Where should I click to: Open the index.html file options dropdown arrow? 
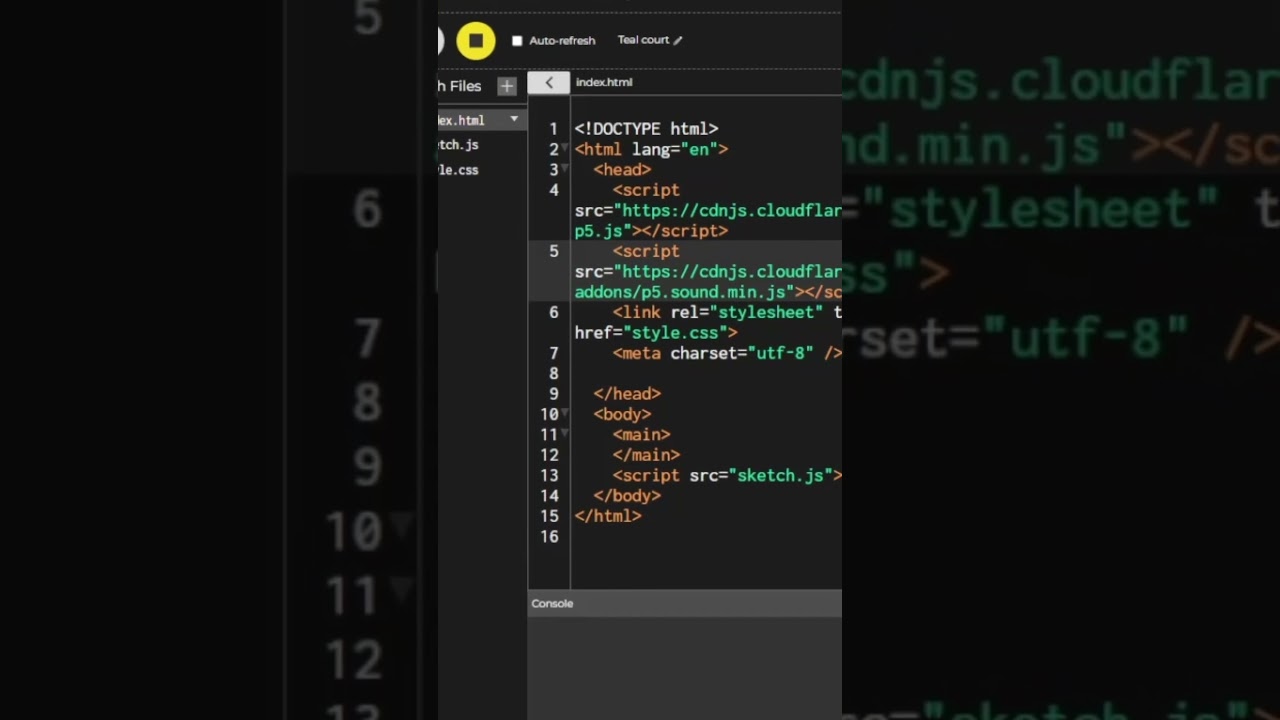(514, 119)
